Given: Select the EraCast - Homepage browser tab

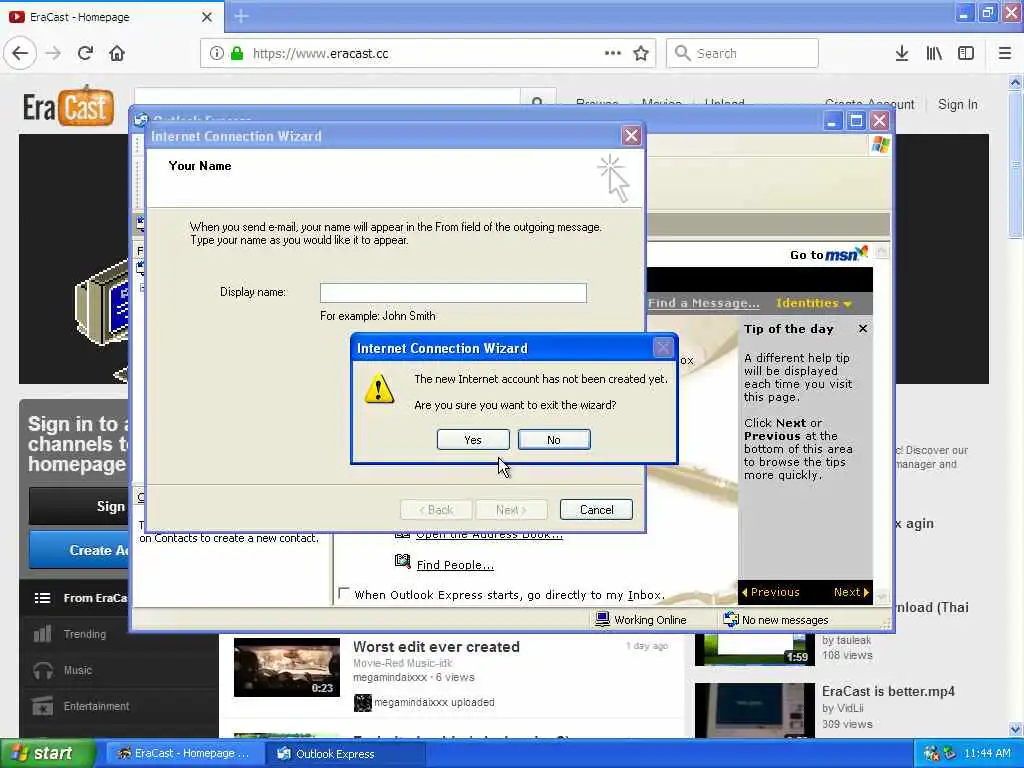Looking at the screenshot, I should click(112, 17).
